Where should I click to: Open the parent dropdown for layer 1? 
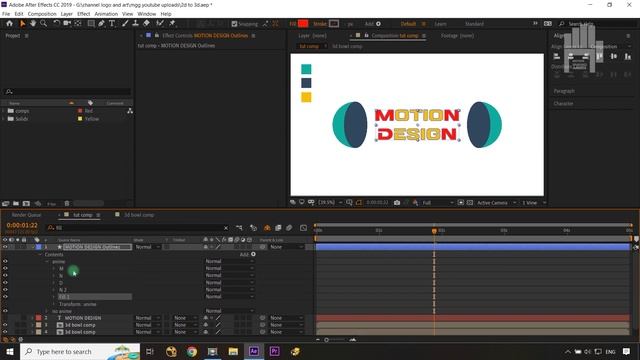287,247
